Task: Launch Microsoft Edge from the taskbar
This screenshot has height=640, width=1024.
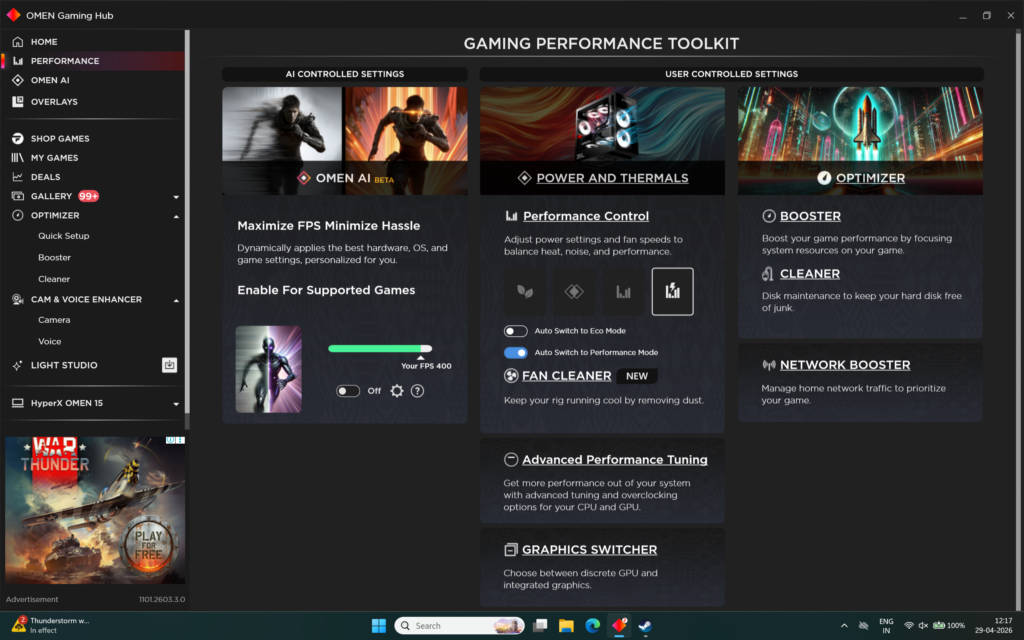Action: click(592, 626)
